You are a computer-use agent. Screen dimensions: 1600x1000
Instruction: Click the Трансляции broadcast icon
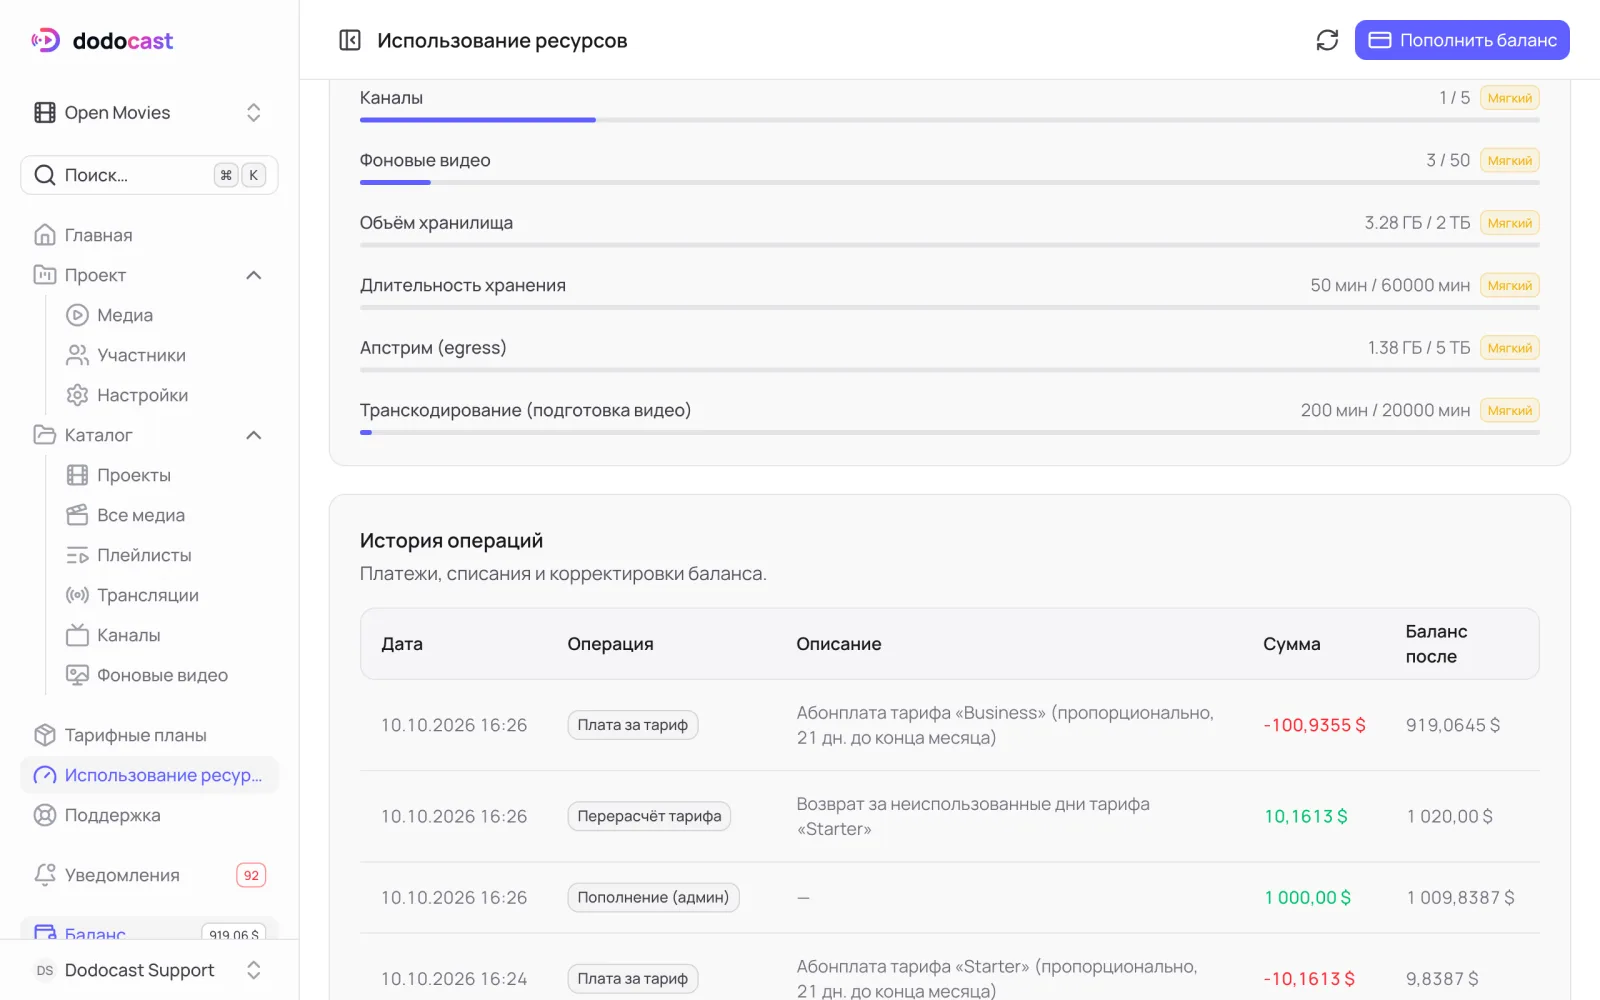click(77, 595)
